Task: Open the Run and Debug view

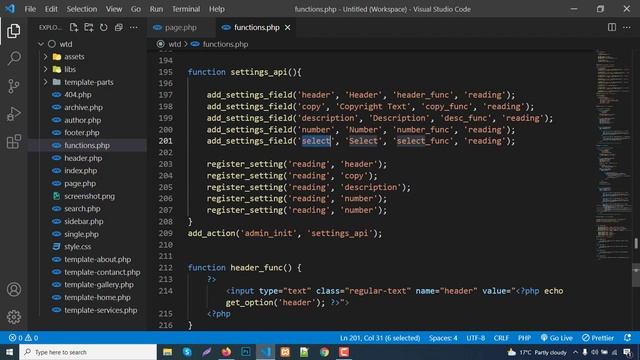Action: point(13,114)
